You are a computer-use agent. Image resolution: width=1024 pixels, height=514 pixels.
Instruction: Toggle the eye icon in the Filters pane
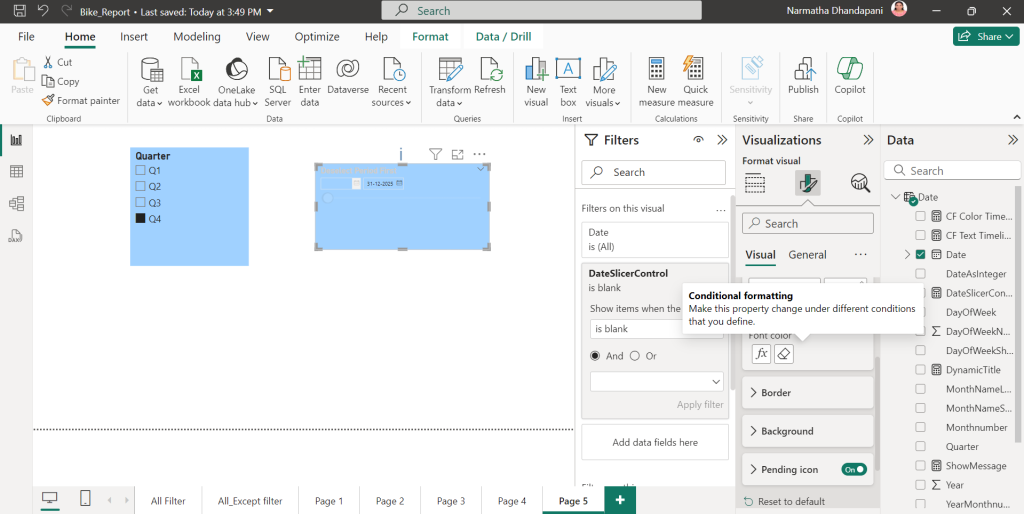699,140
